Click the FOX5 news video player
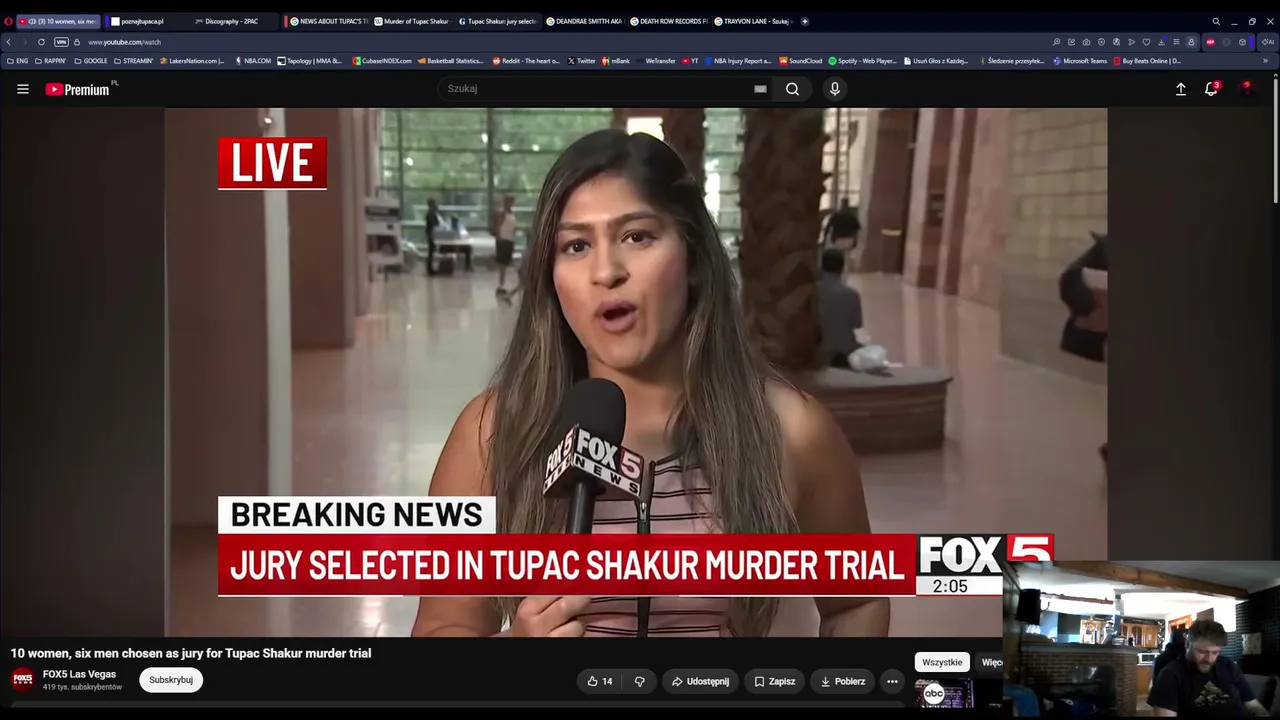The image size is (1280, 720). (636, 372)
